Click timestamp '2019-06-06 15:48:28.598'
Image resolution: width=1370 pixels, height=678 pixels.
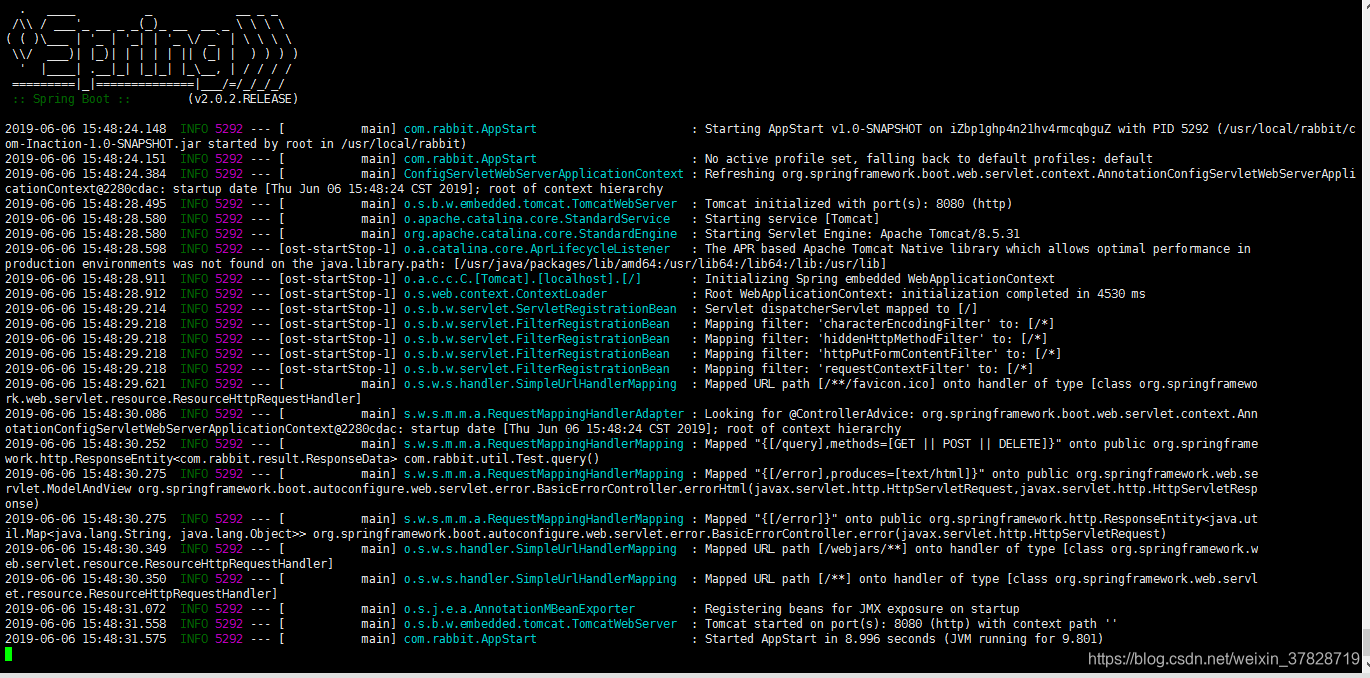click(x=85, y=249)
